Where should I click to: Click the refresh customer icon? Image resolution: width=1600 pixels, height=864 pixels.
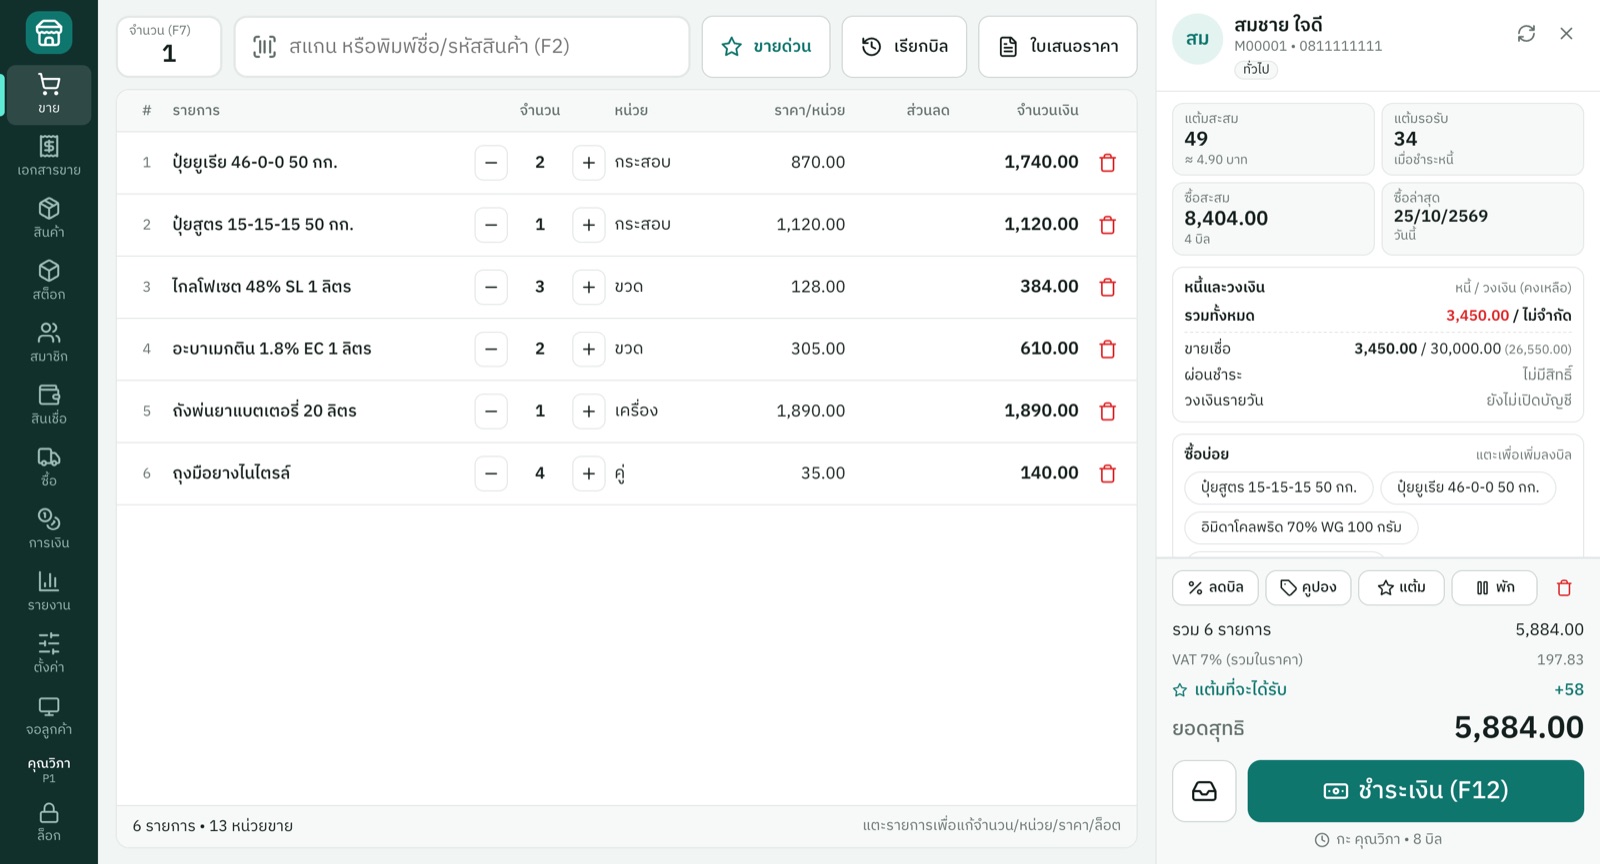pyautogui.click(x=1526, y=34)
